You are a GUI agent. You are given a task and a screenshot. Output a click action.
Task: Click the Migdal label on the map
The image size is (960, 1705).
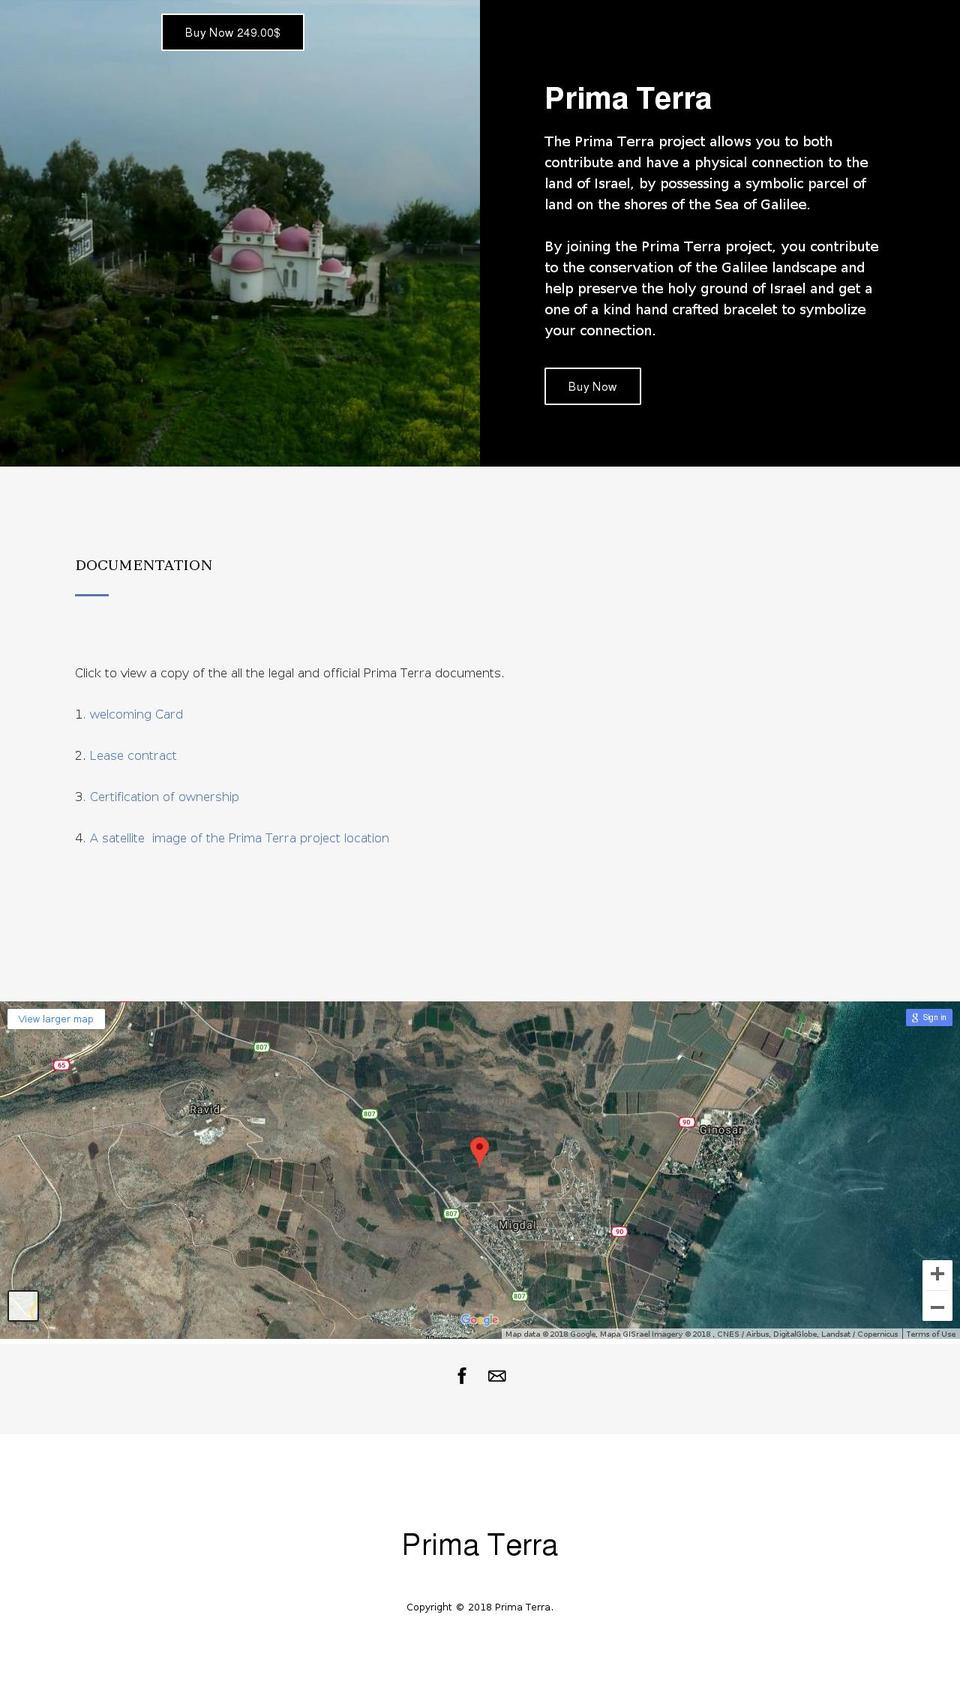518,1225
